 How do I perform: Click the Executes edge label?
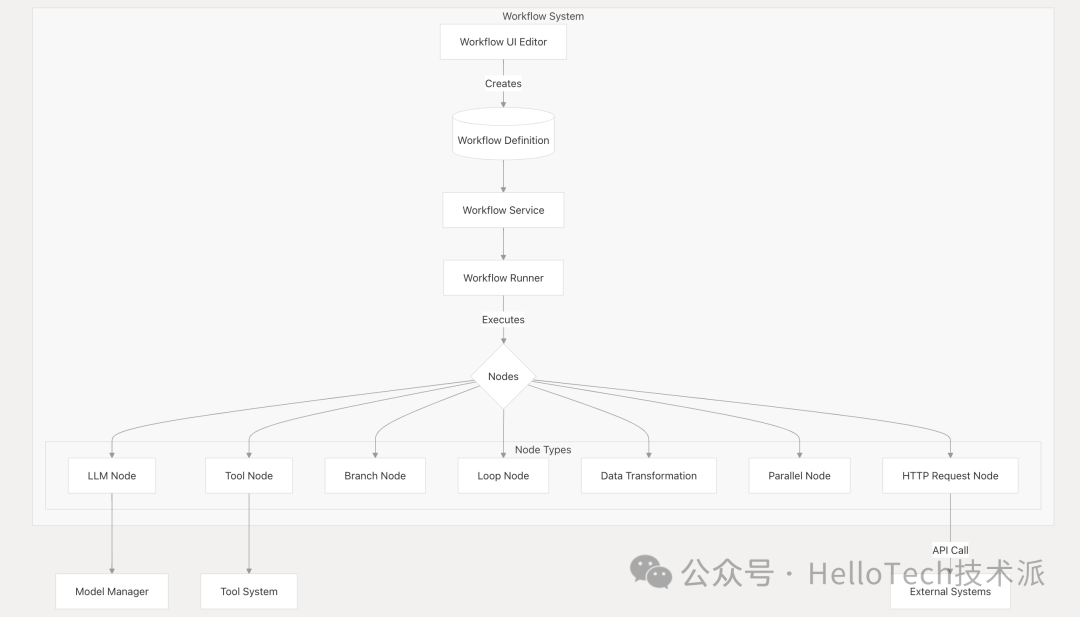point(503,320)
